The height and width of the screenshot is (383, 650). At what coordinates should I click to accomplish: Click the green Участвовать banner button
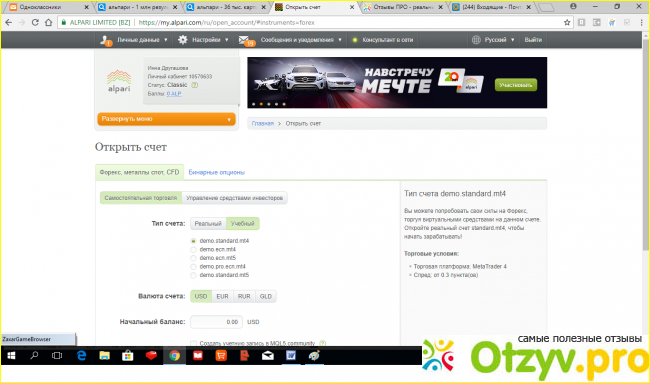click(516, 85)
